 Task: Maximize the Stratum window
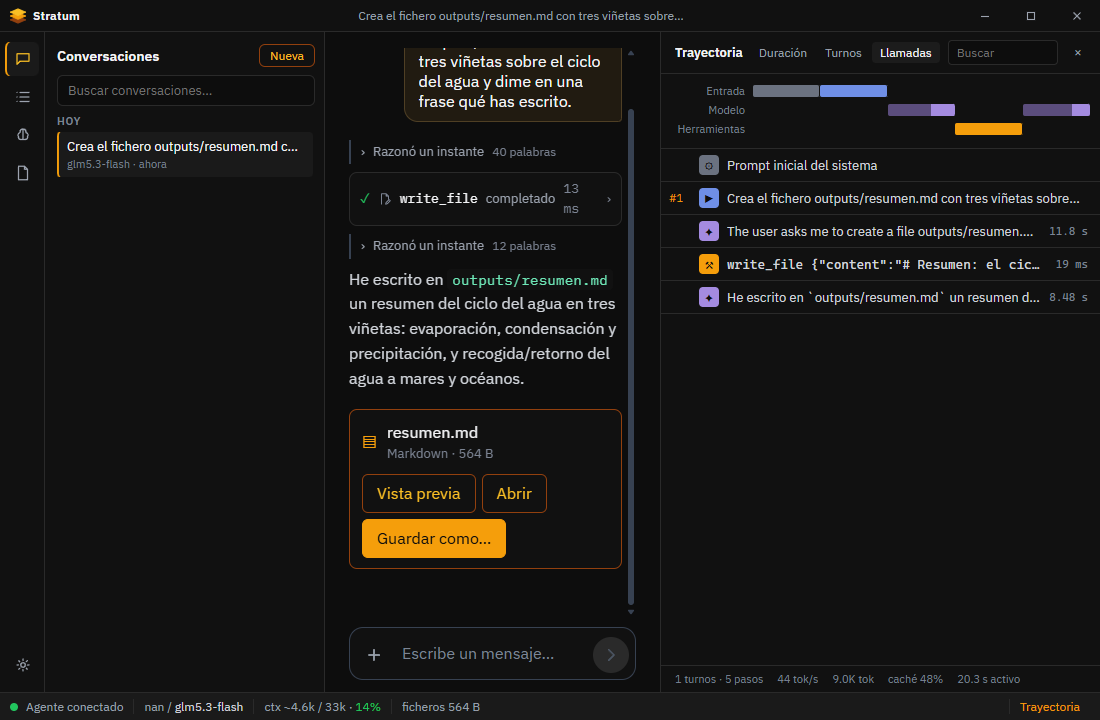click(1031, 15)
